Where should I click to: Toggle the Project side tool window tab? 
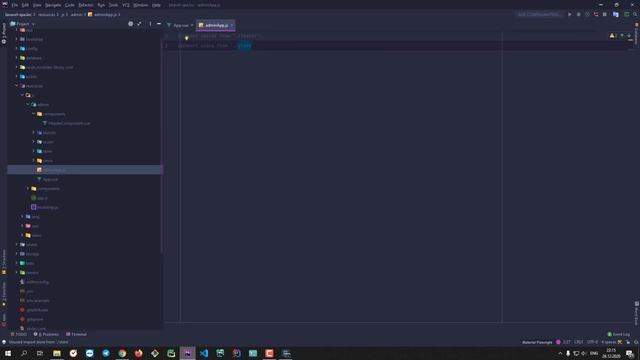[4, 33]
